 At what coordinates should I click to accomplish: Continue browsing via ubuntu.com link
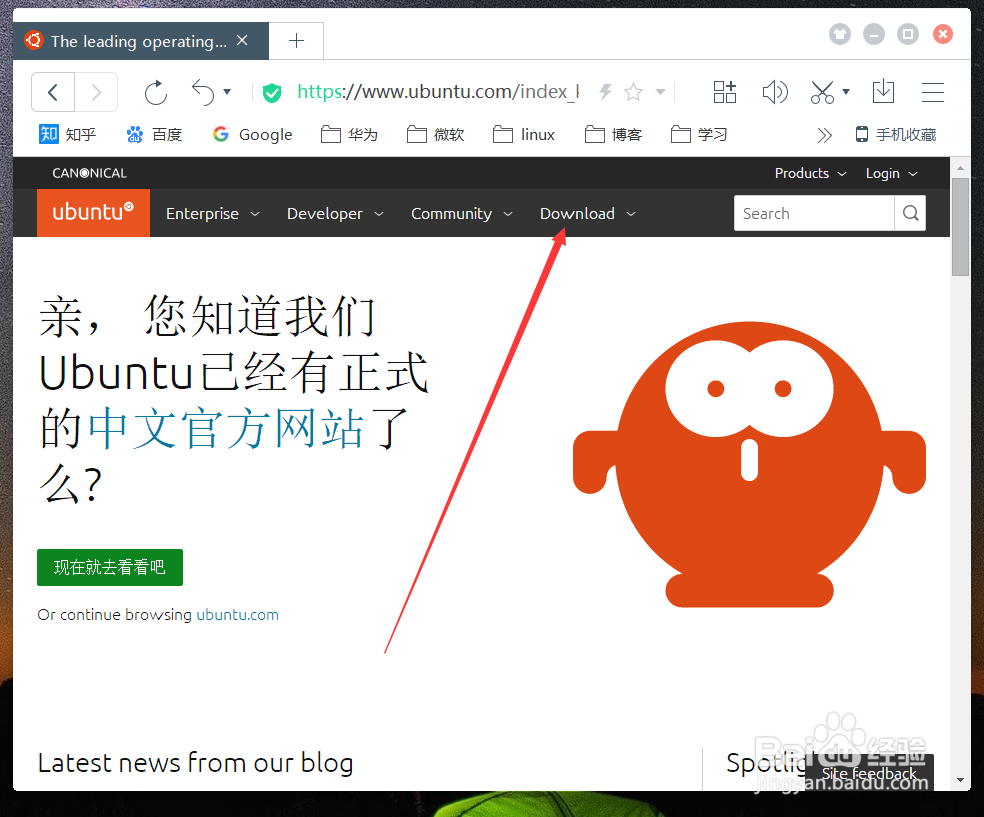[x=237, y=614]
